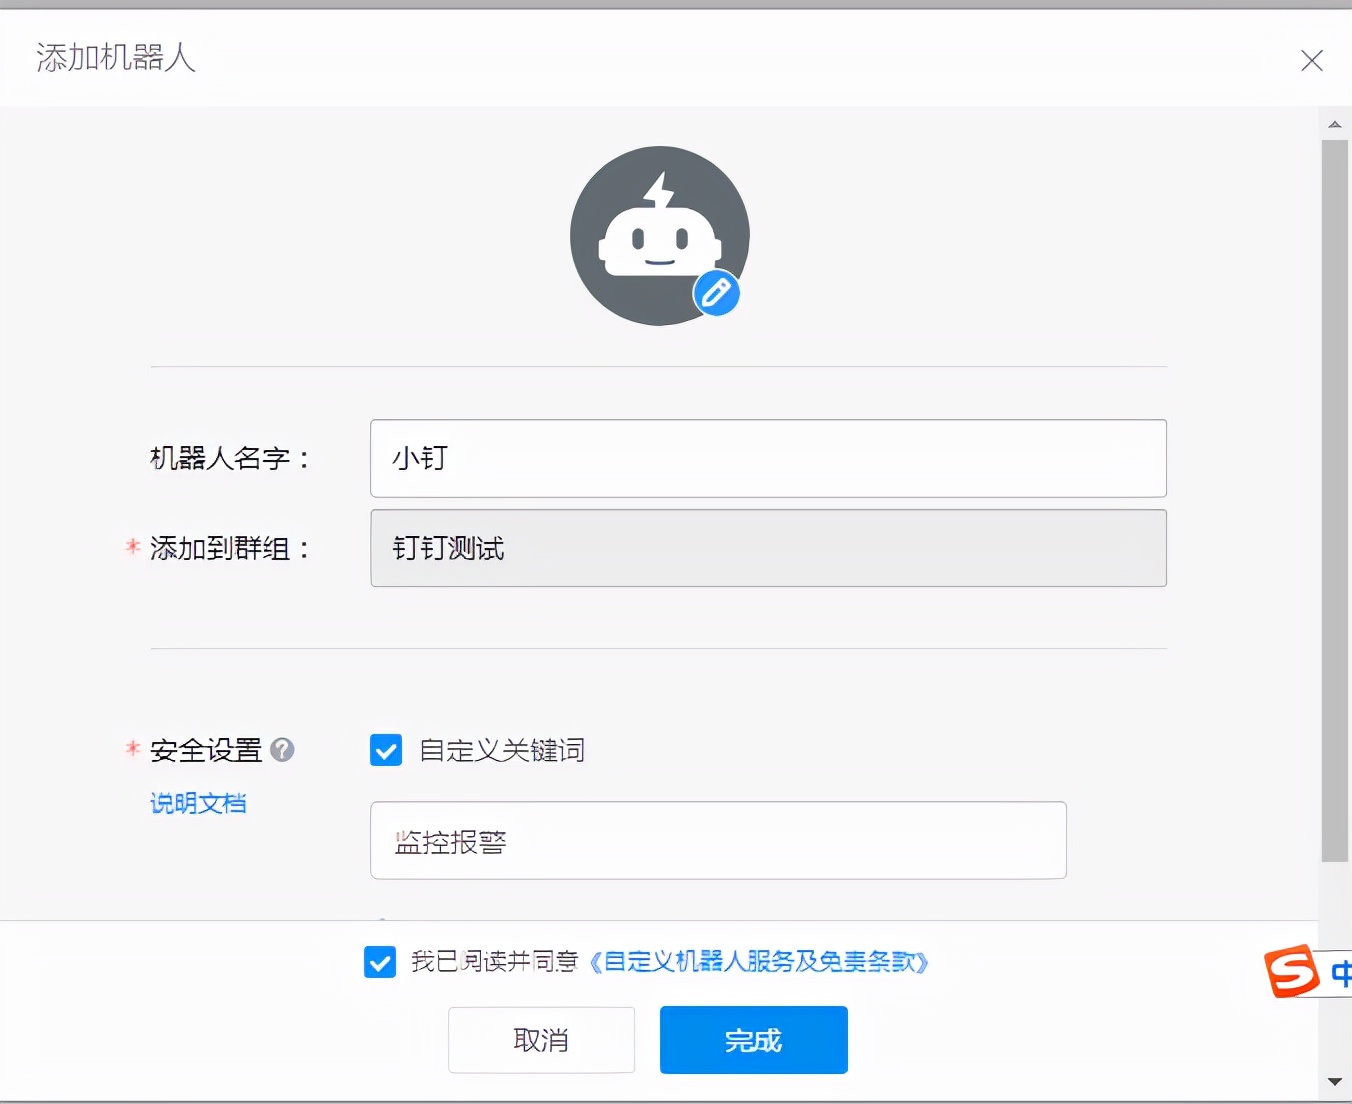Select the robot name field containing 小钉
Image resolution: width=1352 pixels, height=1104 pixels.
click(768, 458)
